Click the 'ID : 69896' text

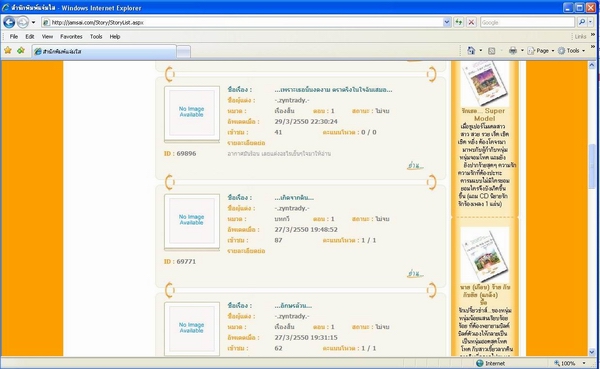[180, 153]
